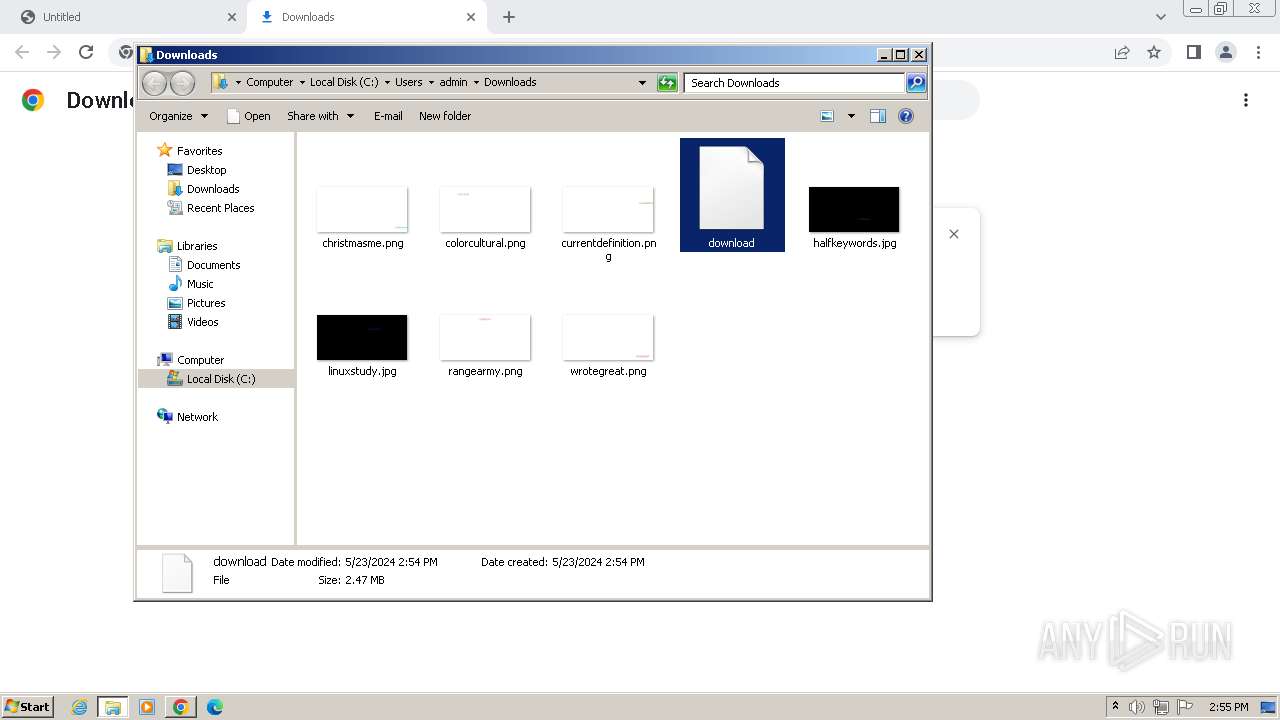Bookmark page with star icon
1280x720 pixels.
pos(1154,52)
